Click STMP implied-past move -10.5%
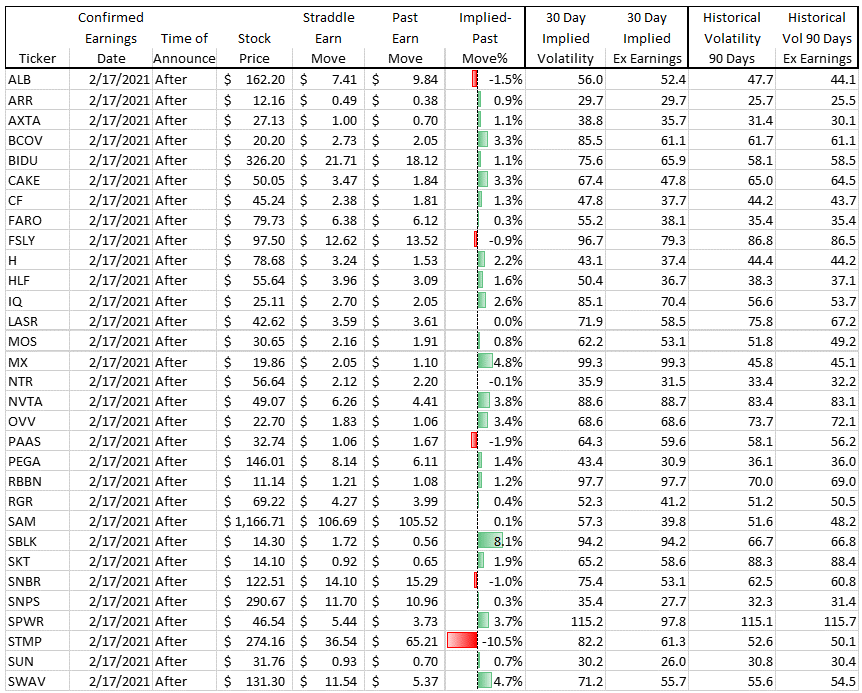 [485, 641]
